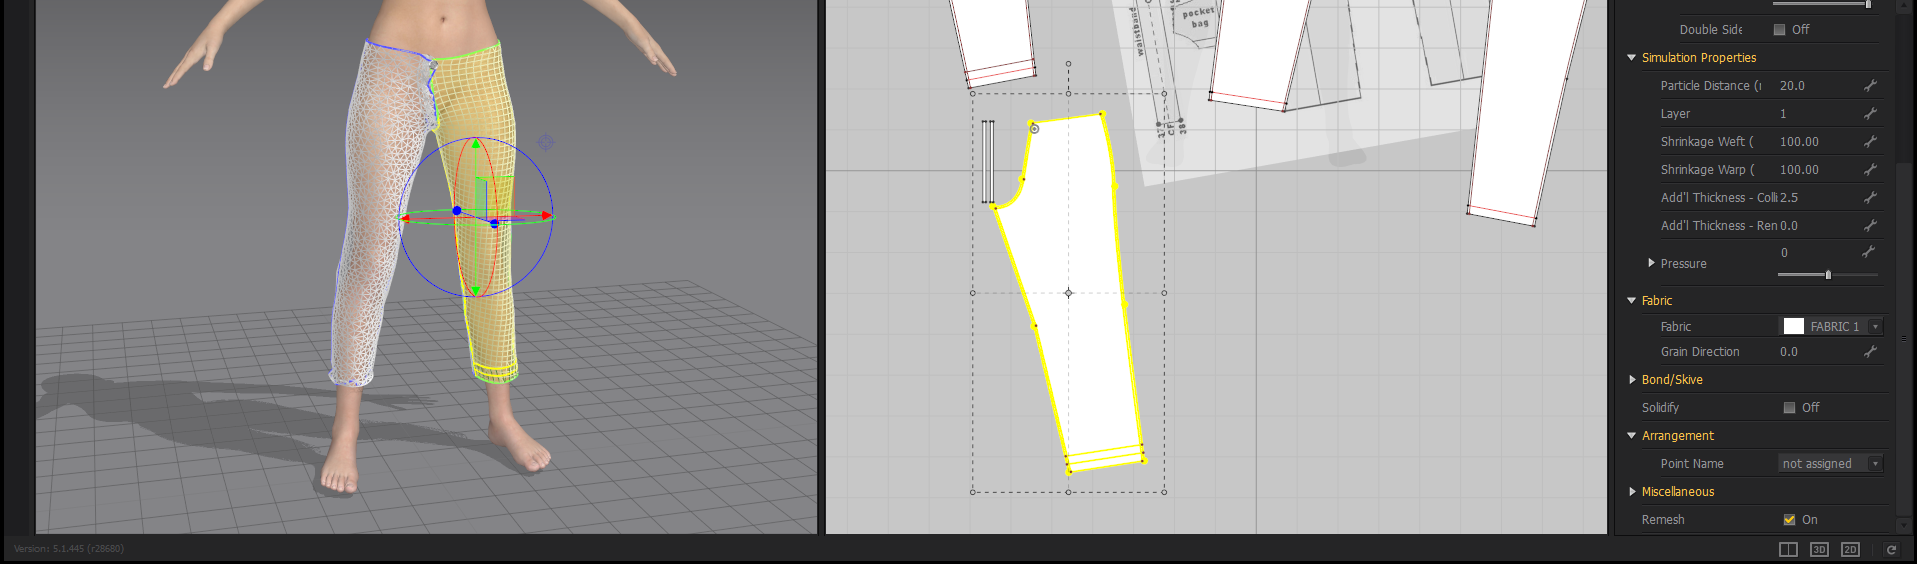
Task: Click wrench icon beside Layer value
Action: pyautogui.click(x=1870, y=114)
